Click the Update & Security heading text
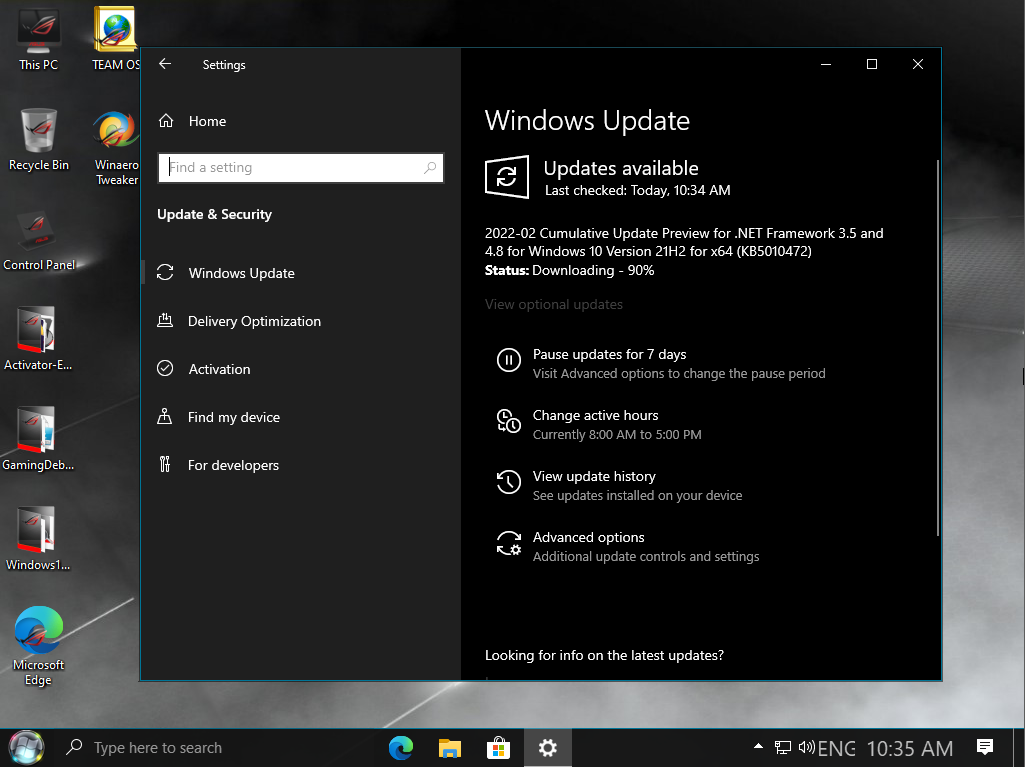Image resolution: width=1025 pixels, height=767 pixels. tap(214, 214)
